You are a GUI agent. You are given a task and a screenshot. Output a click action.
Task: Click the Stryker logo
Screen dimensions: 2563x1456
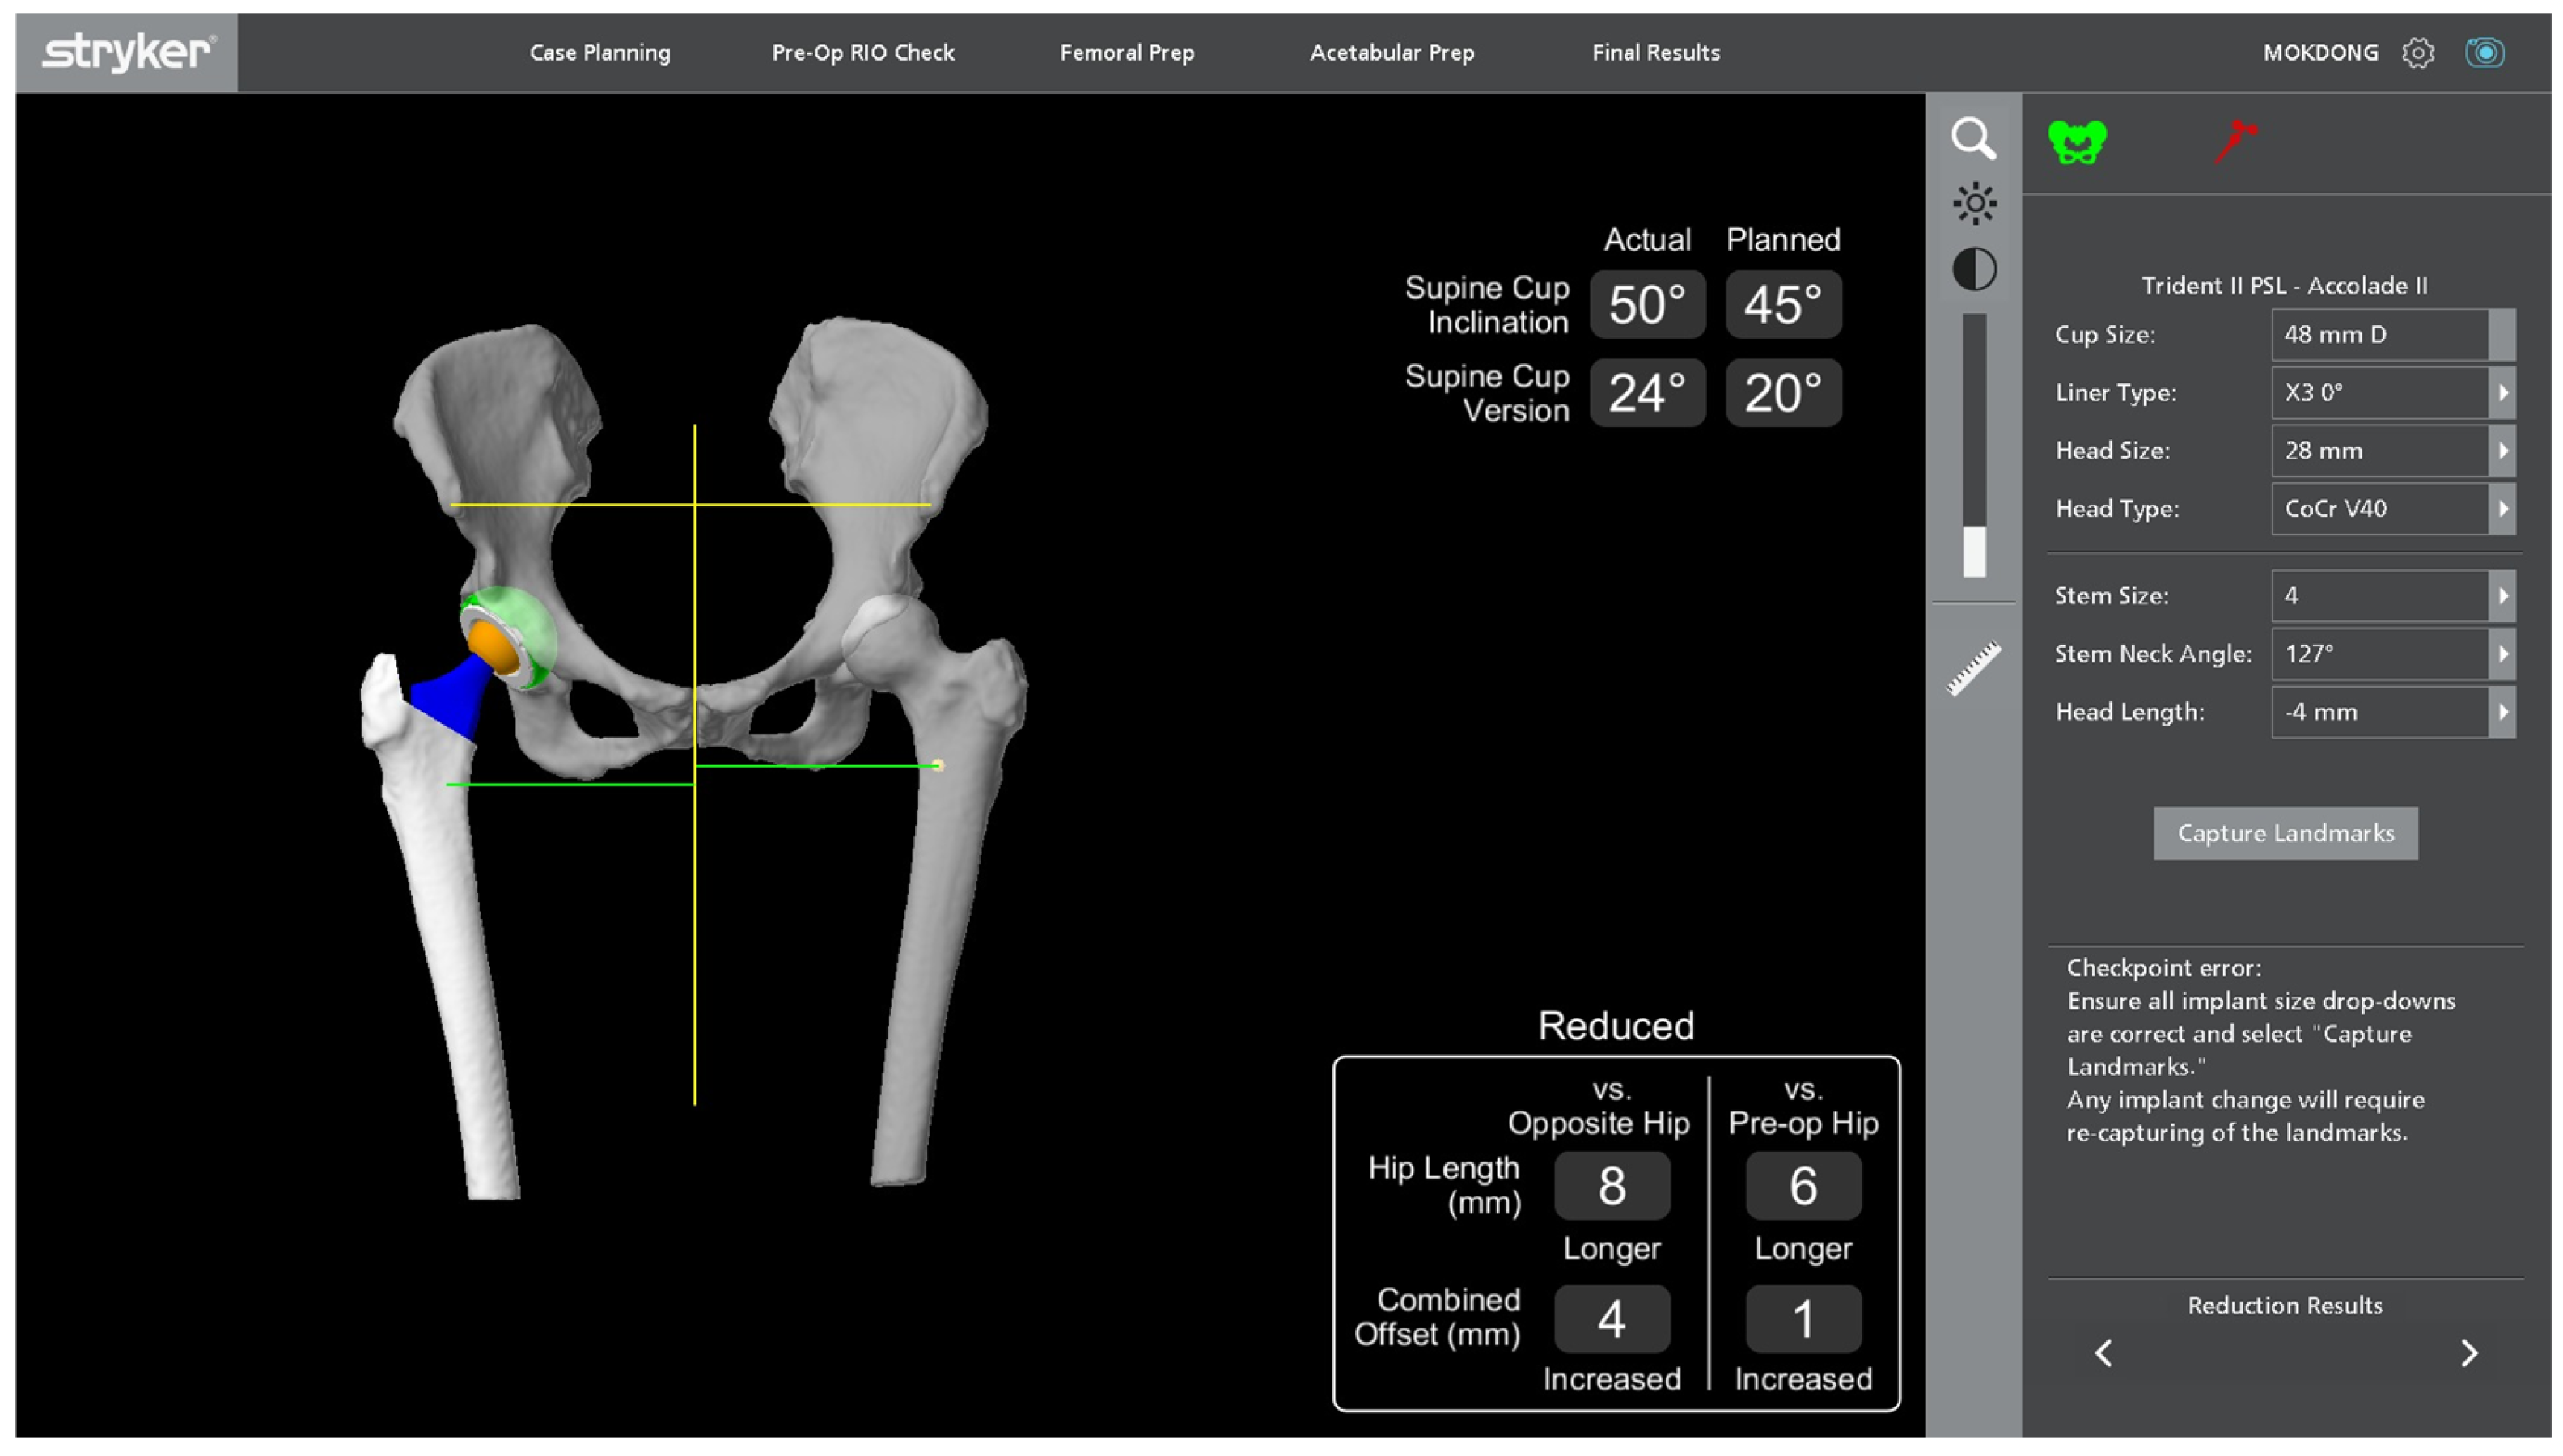[x=127, y=53]
